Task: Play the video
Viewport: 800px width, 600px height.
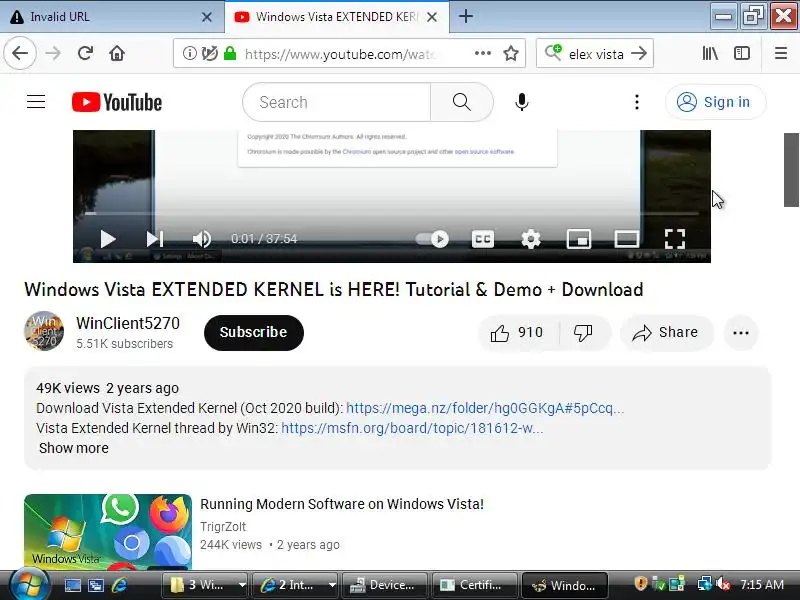Action: [108, 239]
